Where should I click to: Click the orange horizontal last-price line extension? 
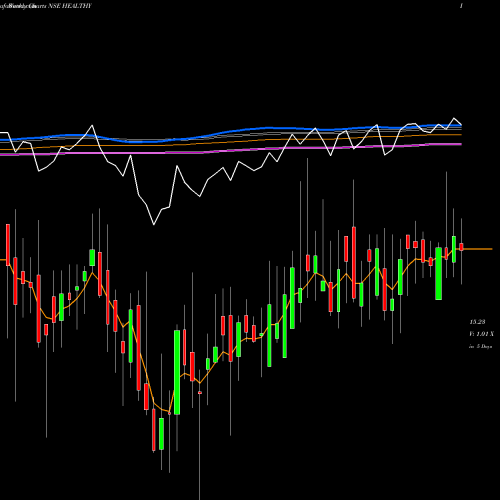(x=477, y=249)
